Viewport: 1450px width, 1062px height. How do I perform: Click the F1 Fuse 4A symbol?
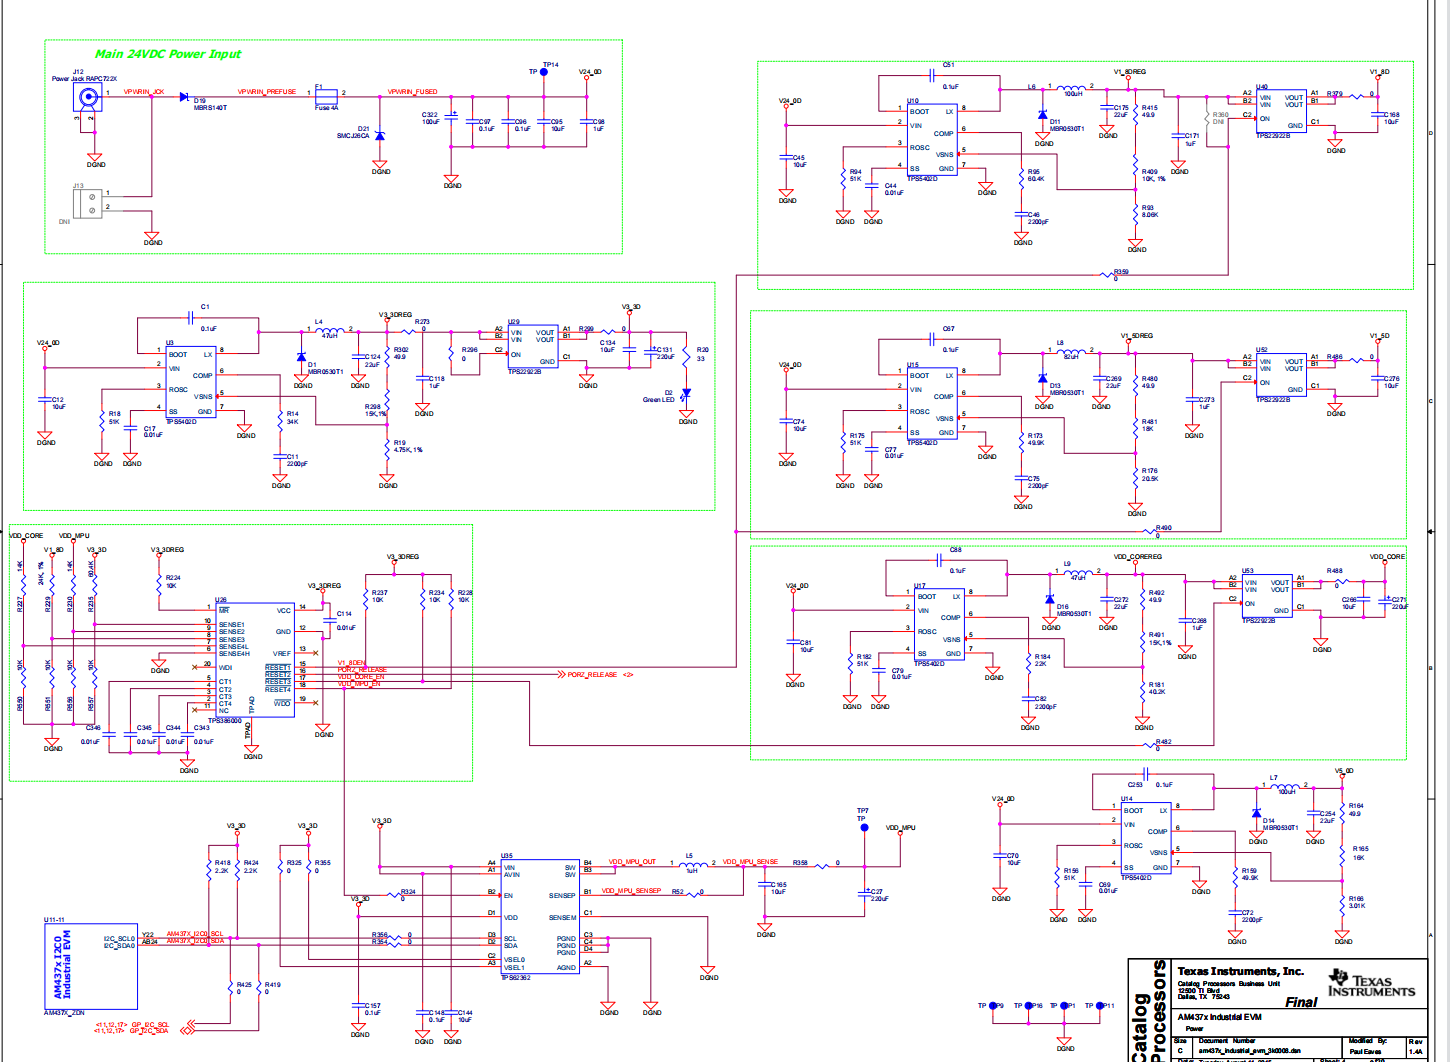(x=326, y=97)
